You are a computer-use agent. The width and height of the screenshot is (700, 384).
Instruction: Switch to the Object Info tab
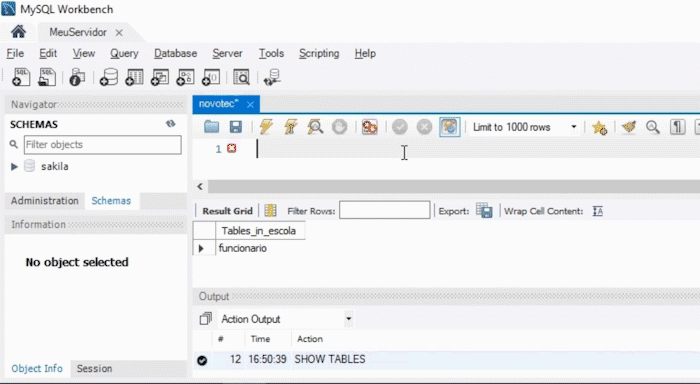(37, 368)
